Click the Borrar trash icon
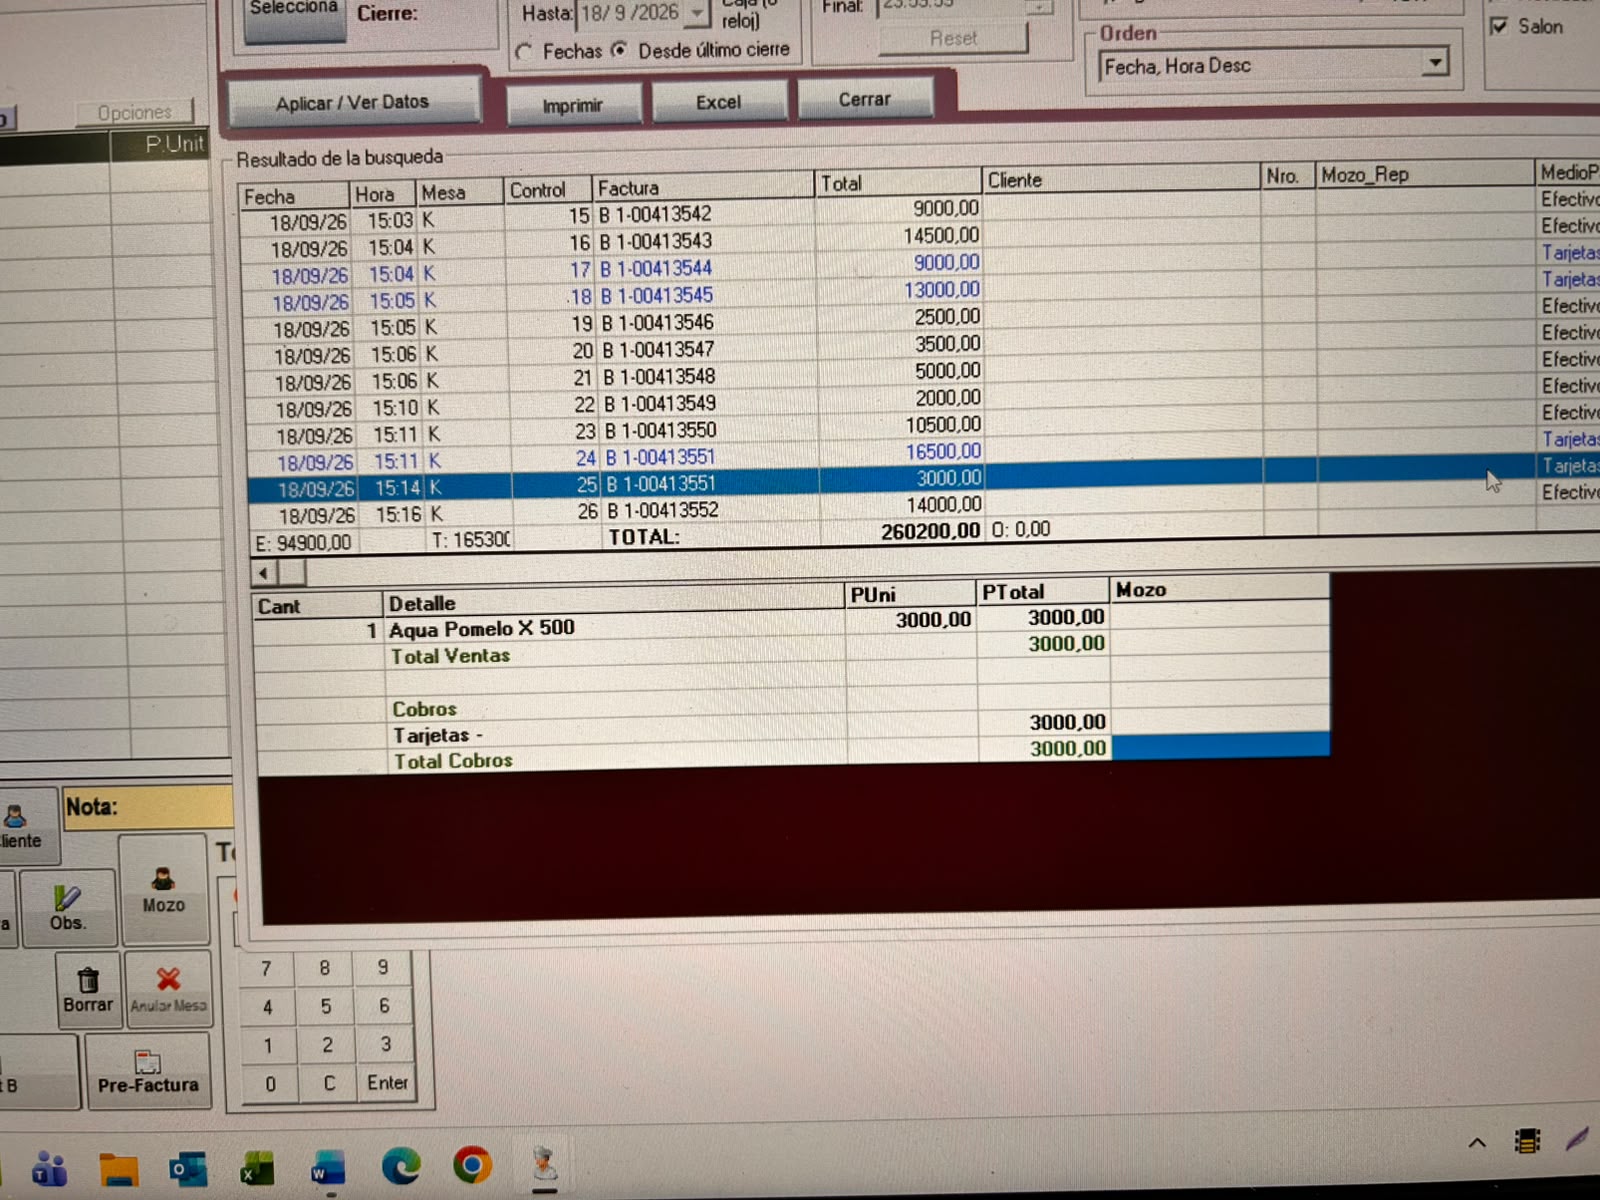Image resolution: width=1600 pixels, height=1200 pixels. click(x=88, y=988)
